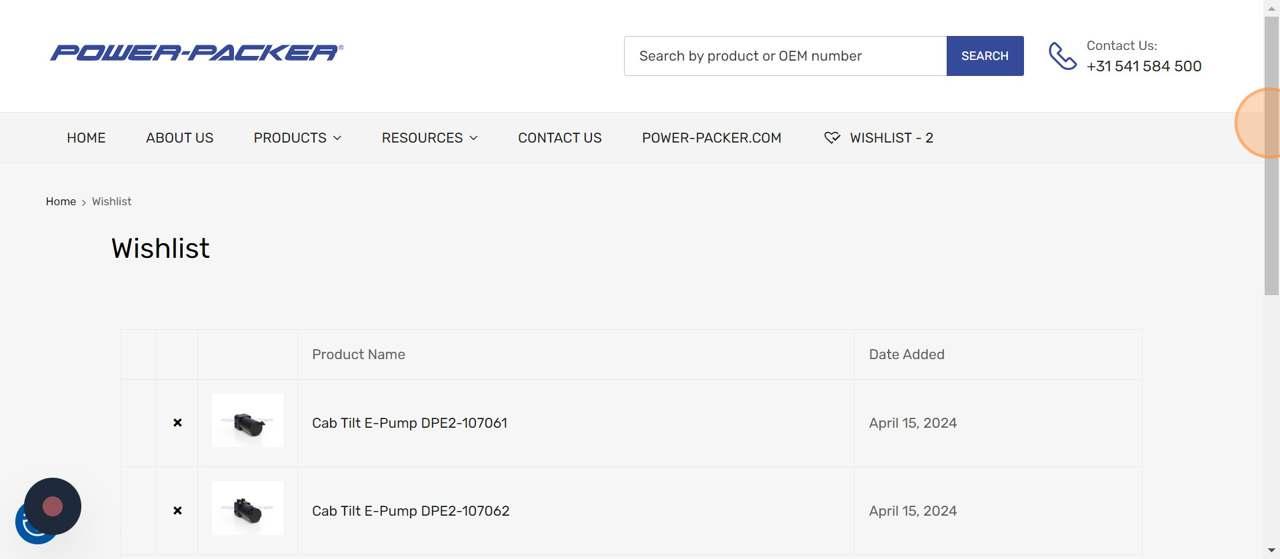Viewport: 1280px width, 559px height.
Task: Go to Contact Us page
Action: pos(560,138)
